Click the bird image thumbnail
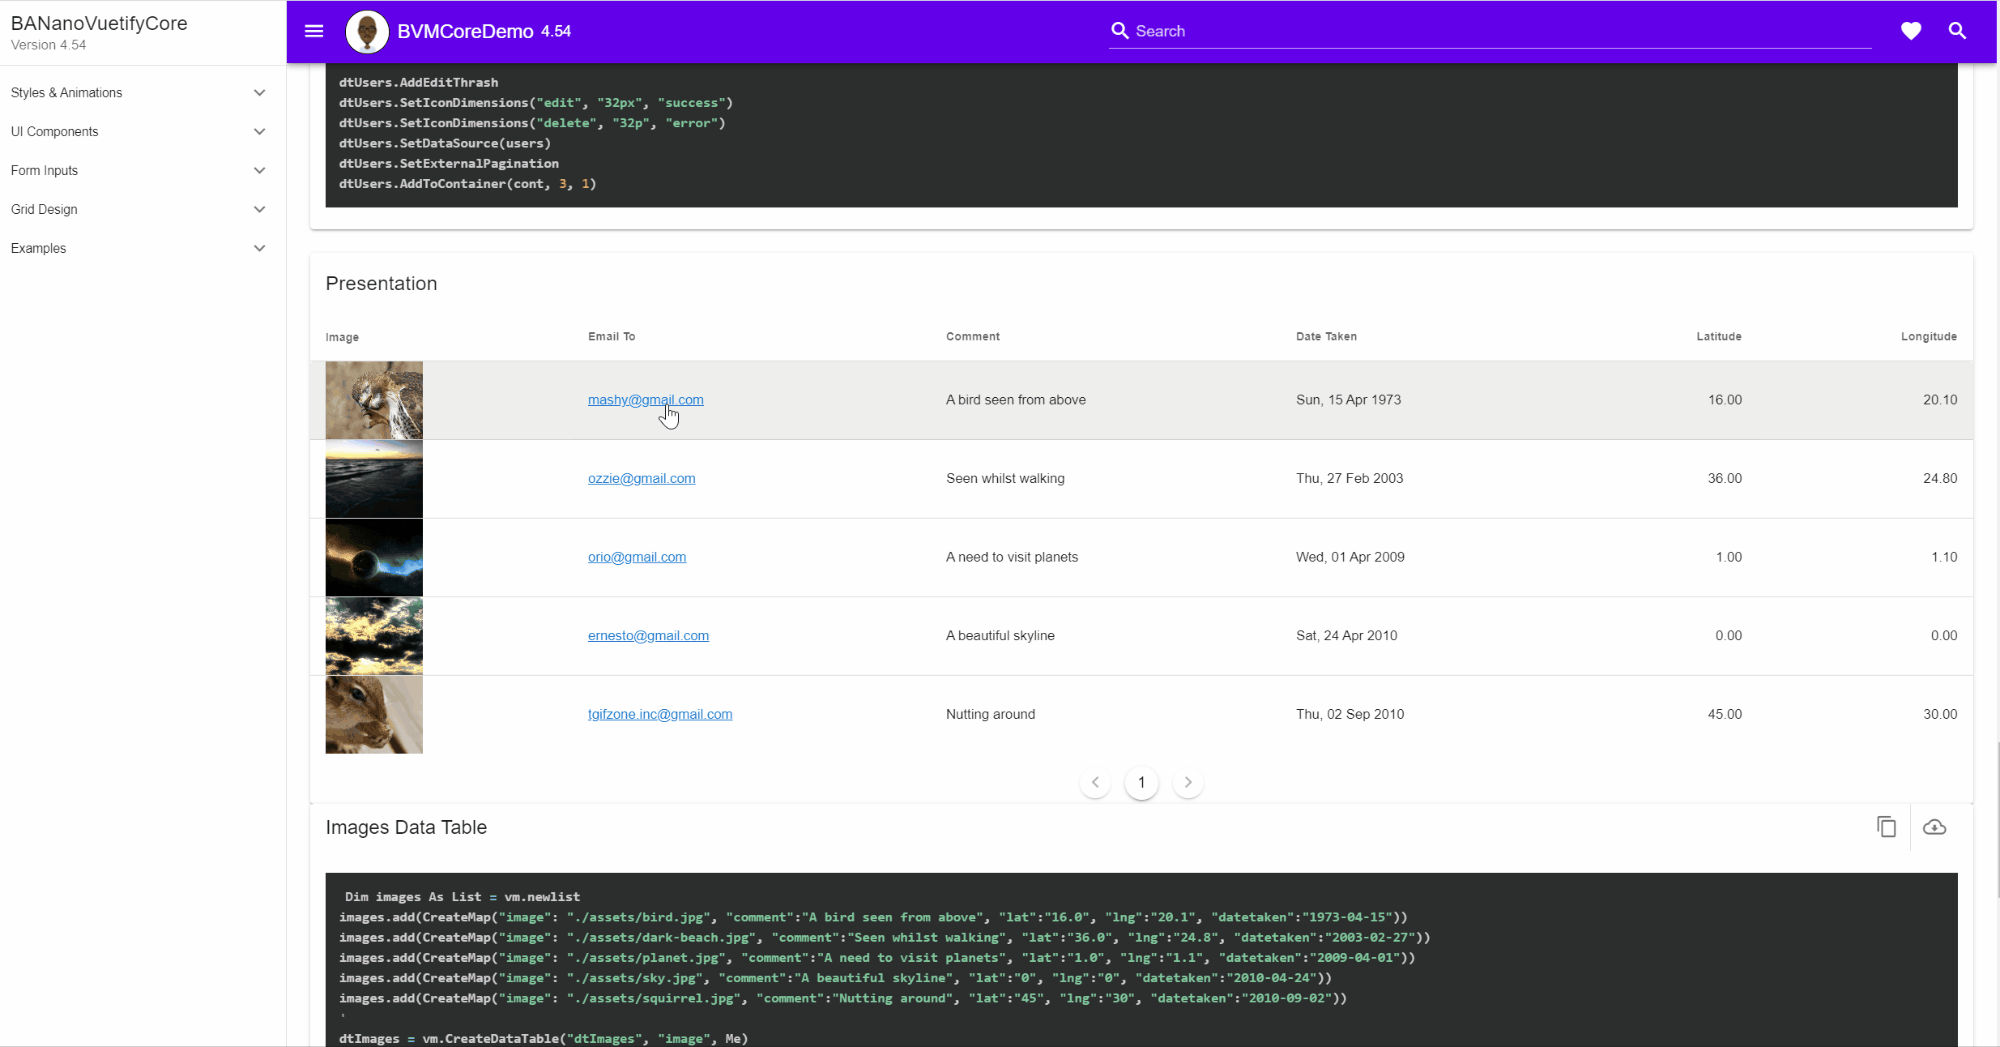Image resolution: width=2000 pixels, height=1047 pixels. coord(374,400)
